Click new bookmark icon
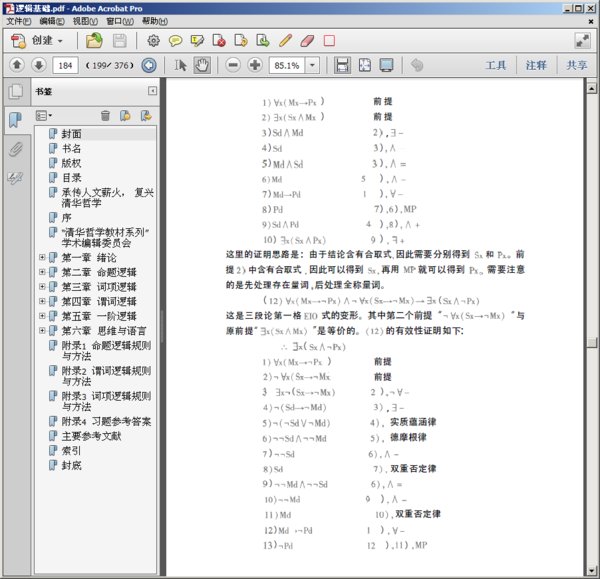Image resolution: width=600 pixels, height=579 pixels. [125, 115]
